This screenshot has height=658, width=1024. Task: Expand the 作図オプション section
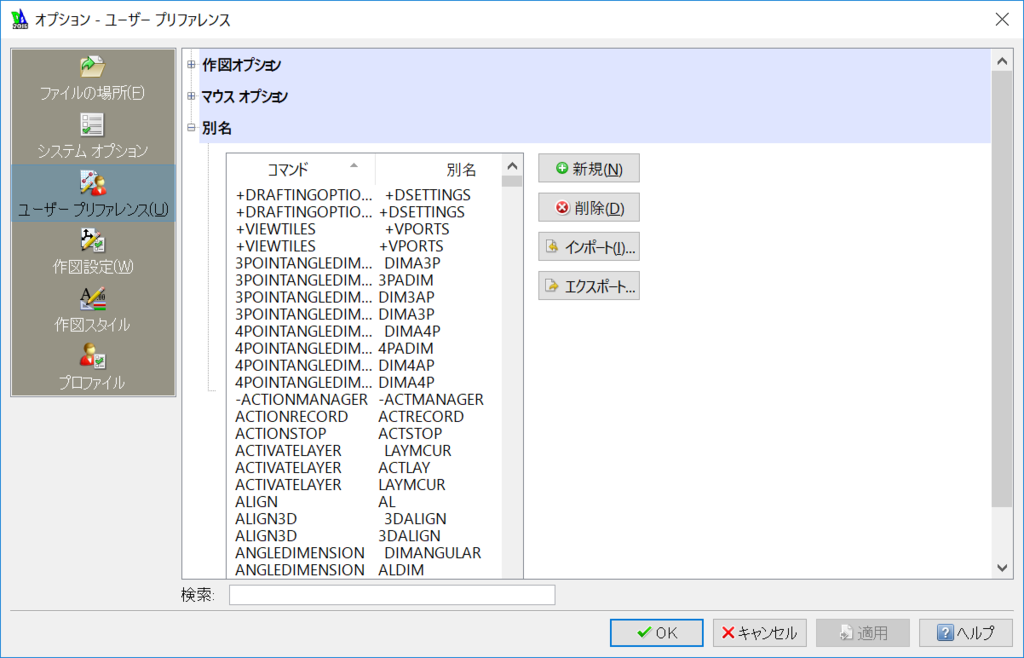coord(191,65)
